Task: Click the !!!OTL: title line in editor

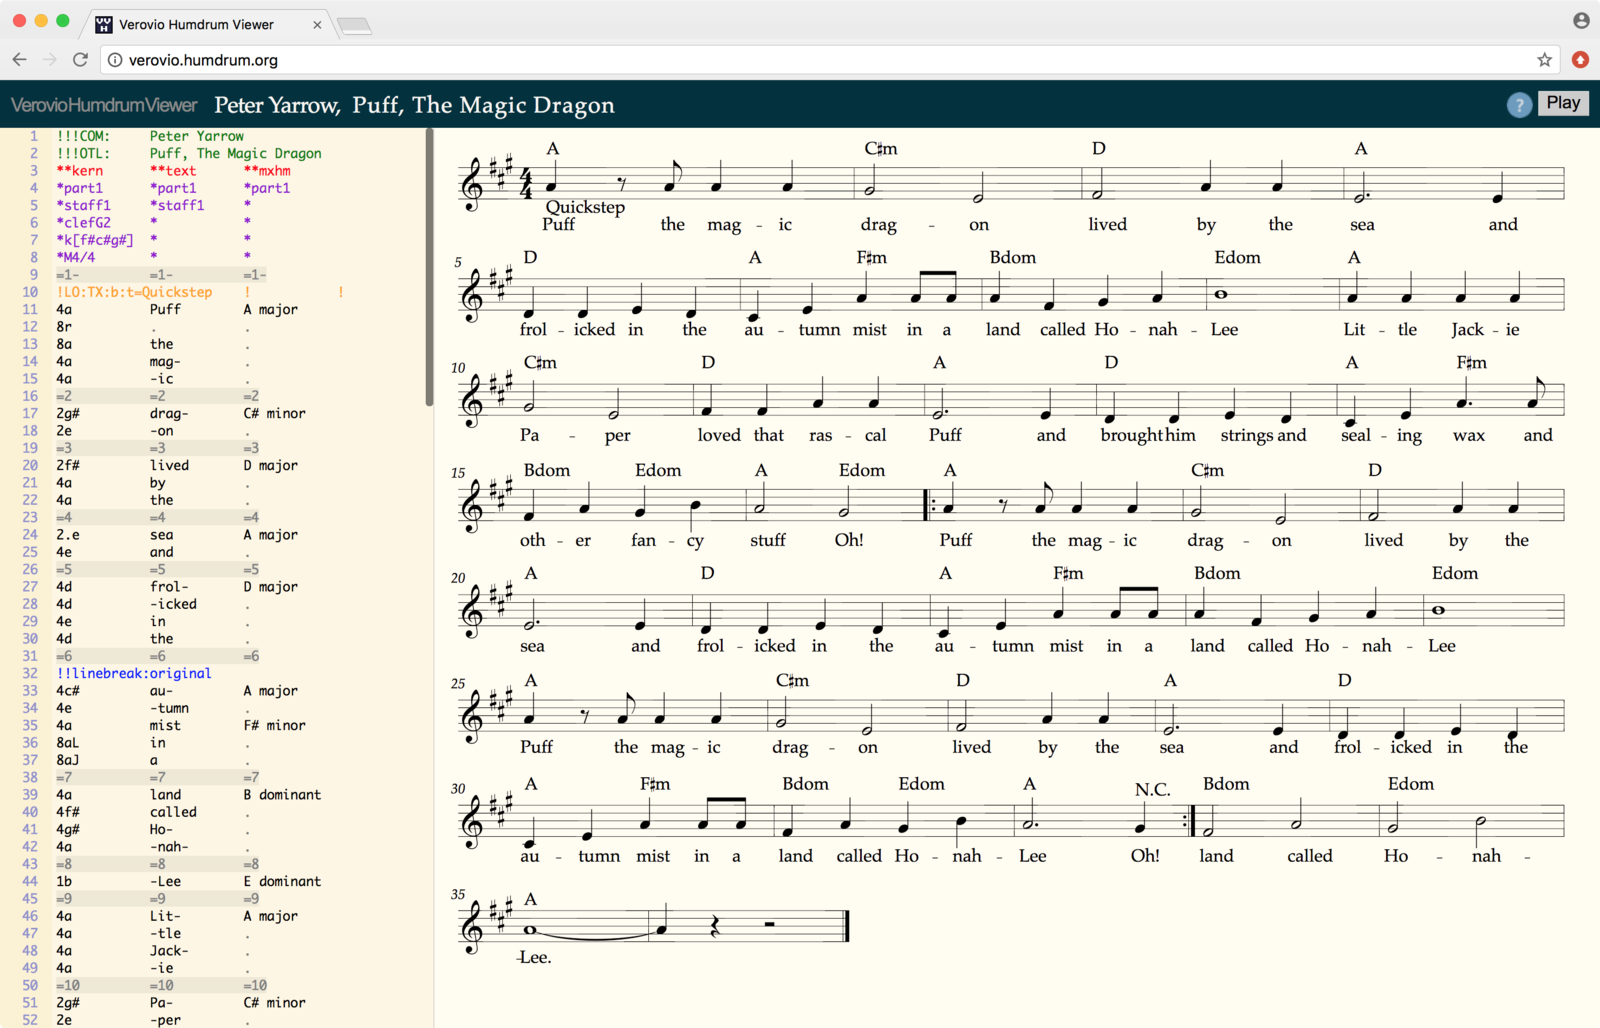Action: click(84, 154)
